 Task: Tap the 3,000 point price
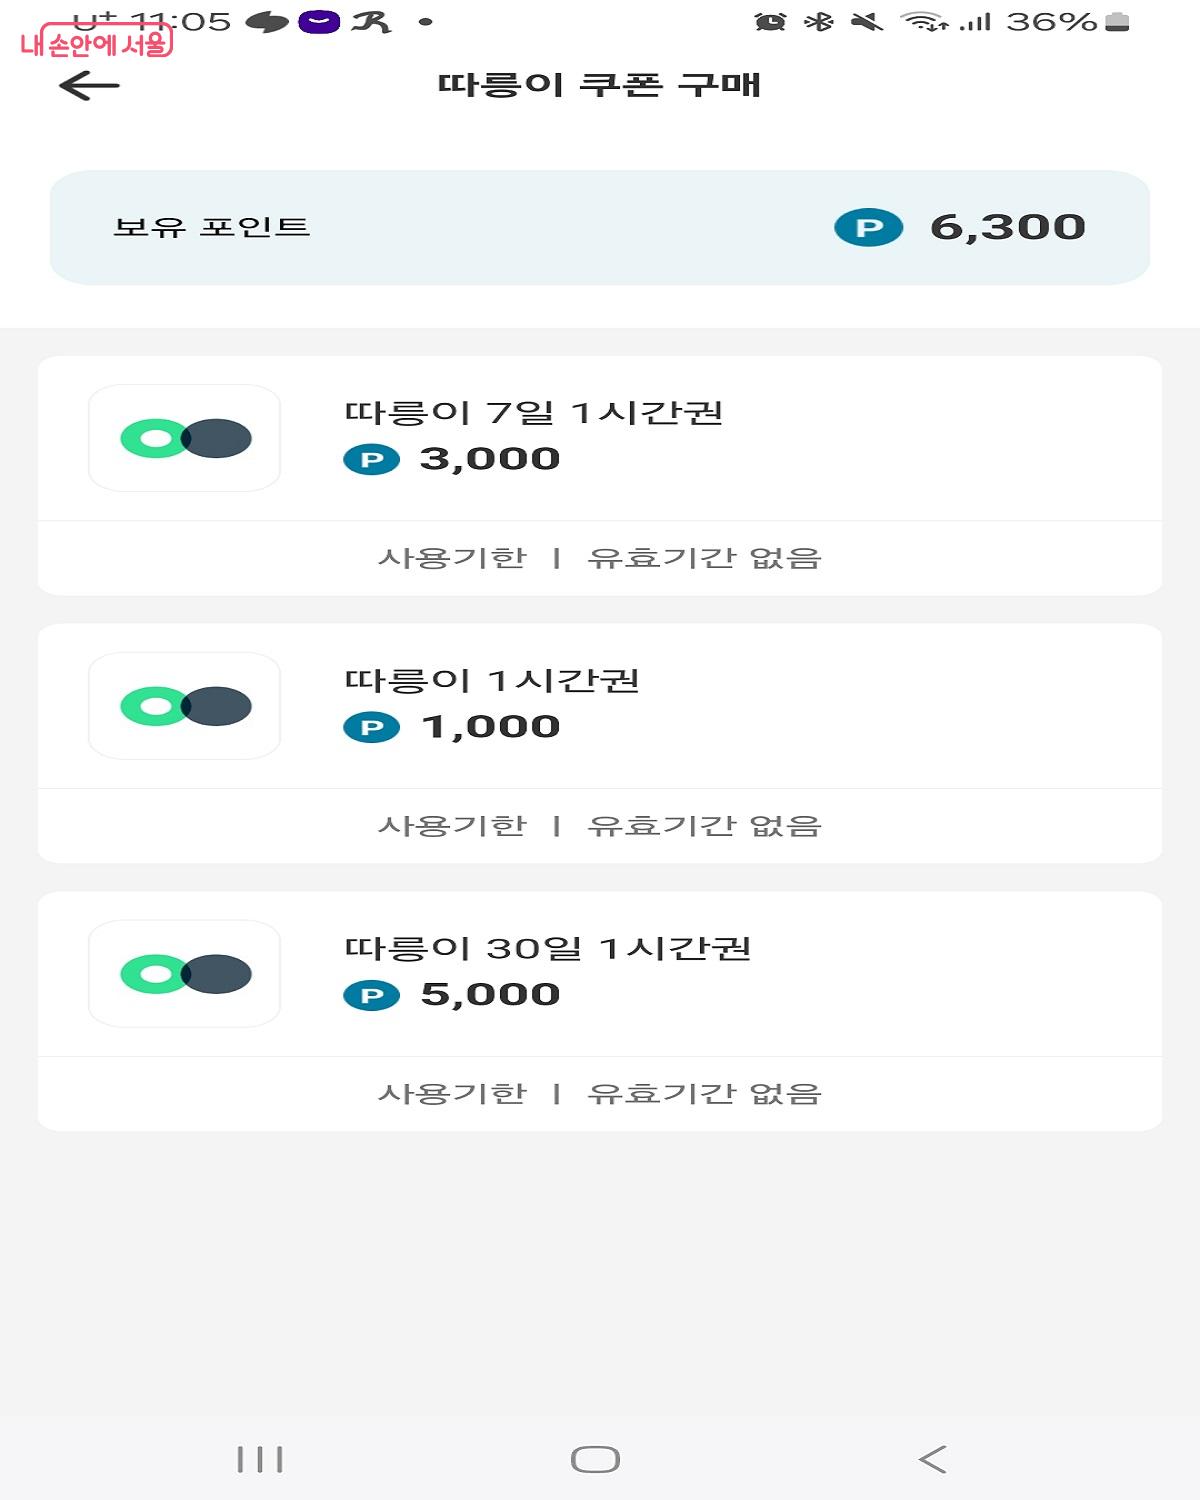490,460
